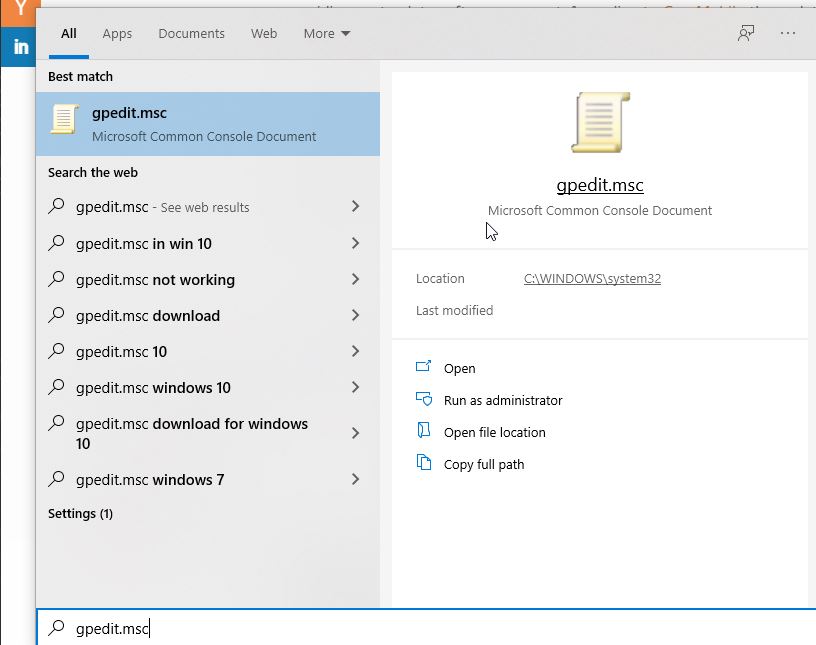Image resolution: width=816 pixels, height=645 pixels.
Task: Open the three-dots options menu
Action: point(787,33)
